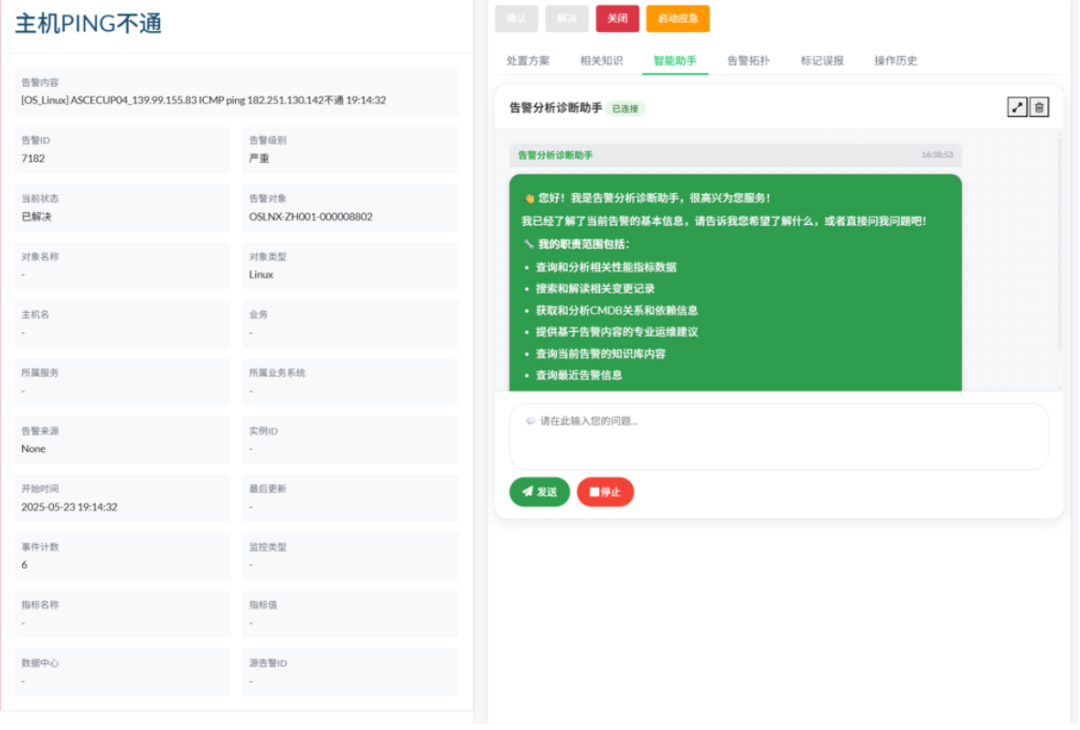The width and height of the screenshot is (1080, 730).
Task: Click the greyed 确认 button
Action: (x=516, y=18)
